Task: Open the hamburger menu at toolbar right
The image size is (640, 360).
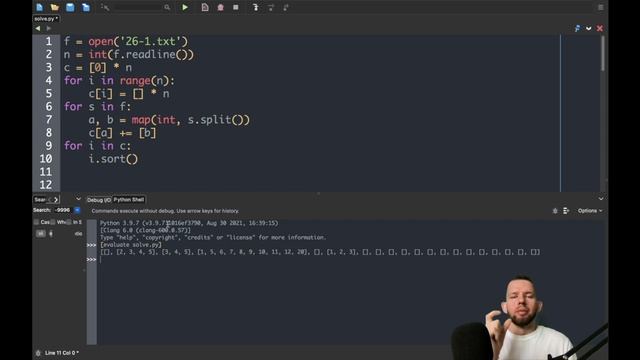Action: [x=600, y=7]
